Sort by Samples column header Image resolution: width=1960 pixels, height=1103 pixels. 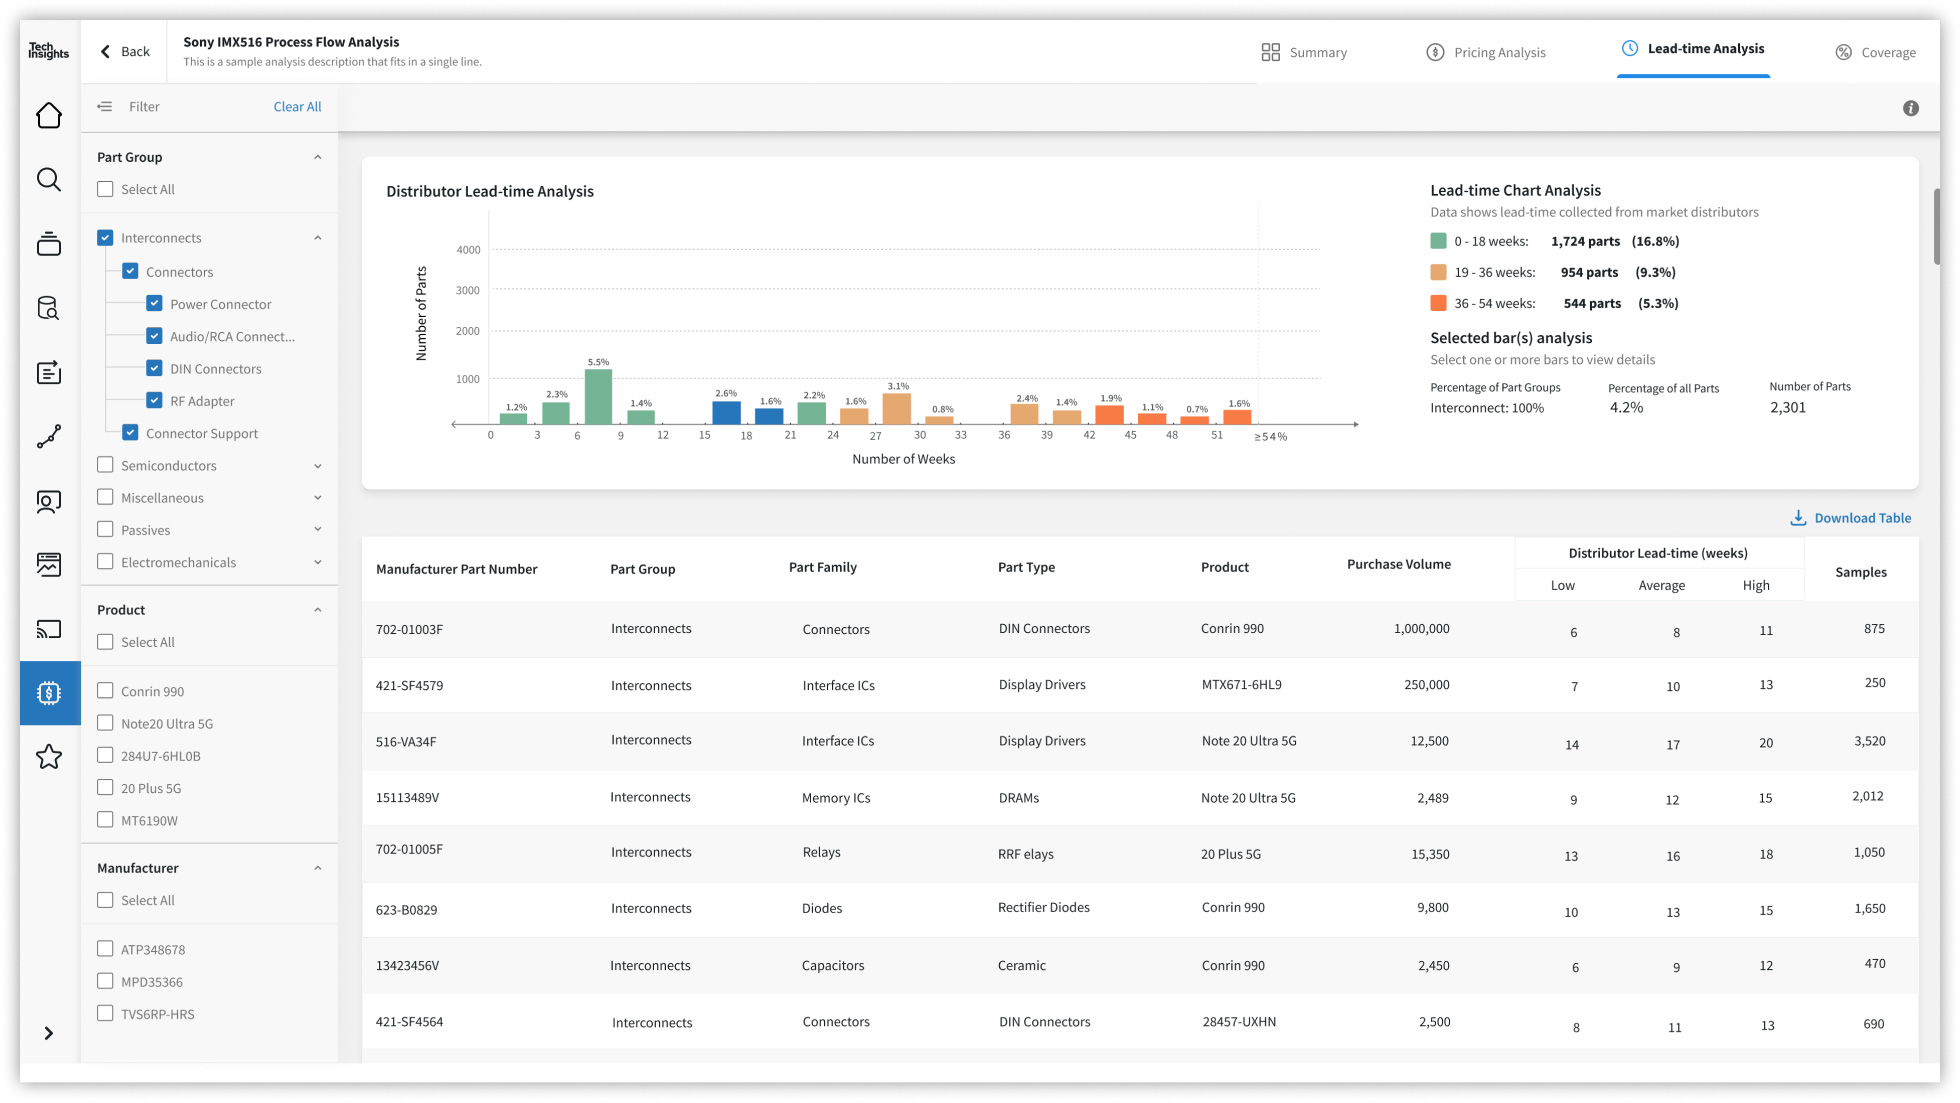[x=1861, y=572]
